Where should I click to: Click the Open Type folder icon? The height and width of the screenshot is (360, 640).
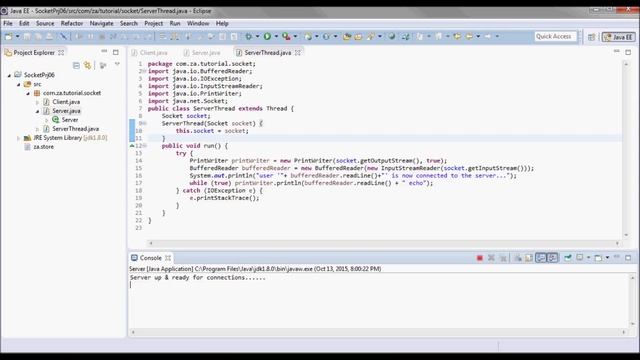click(347, 37)
